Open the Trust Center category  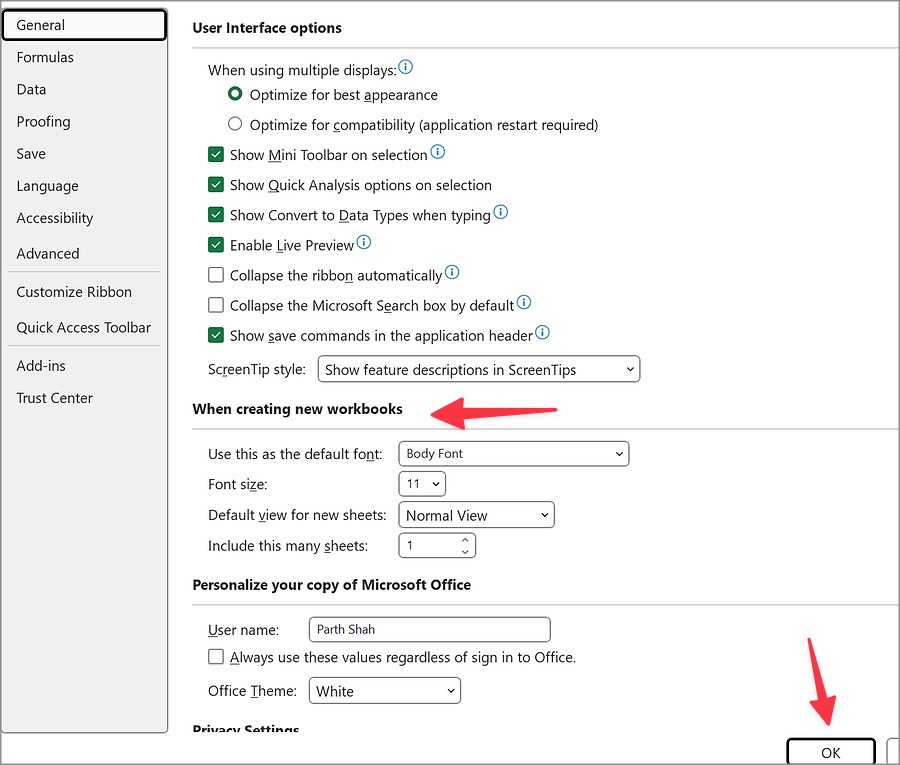pyautogui.click(x=54, y=398)
